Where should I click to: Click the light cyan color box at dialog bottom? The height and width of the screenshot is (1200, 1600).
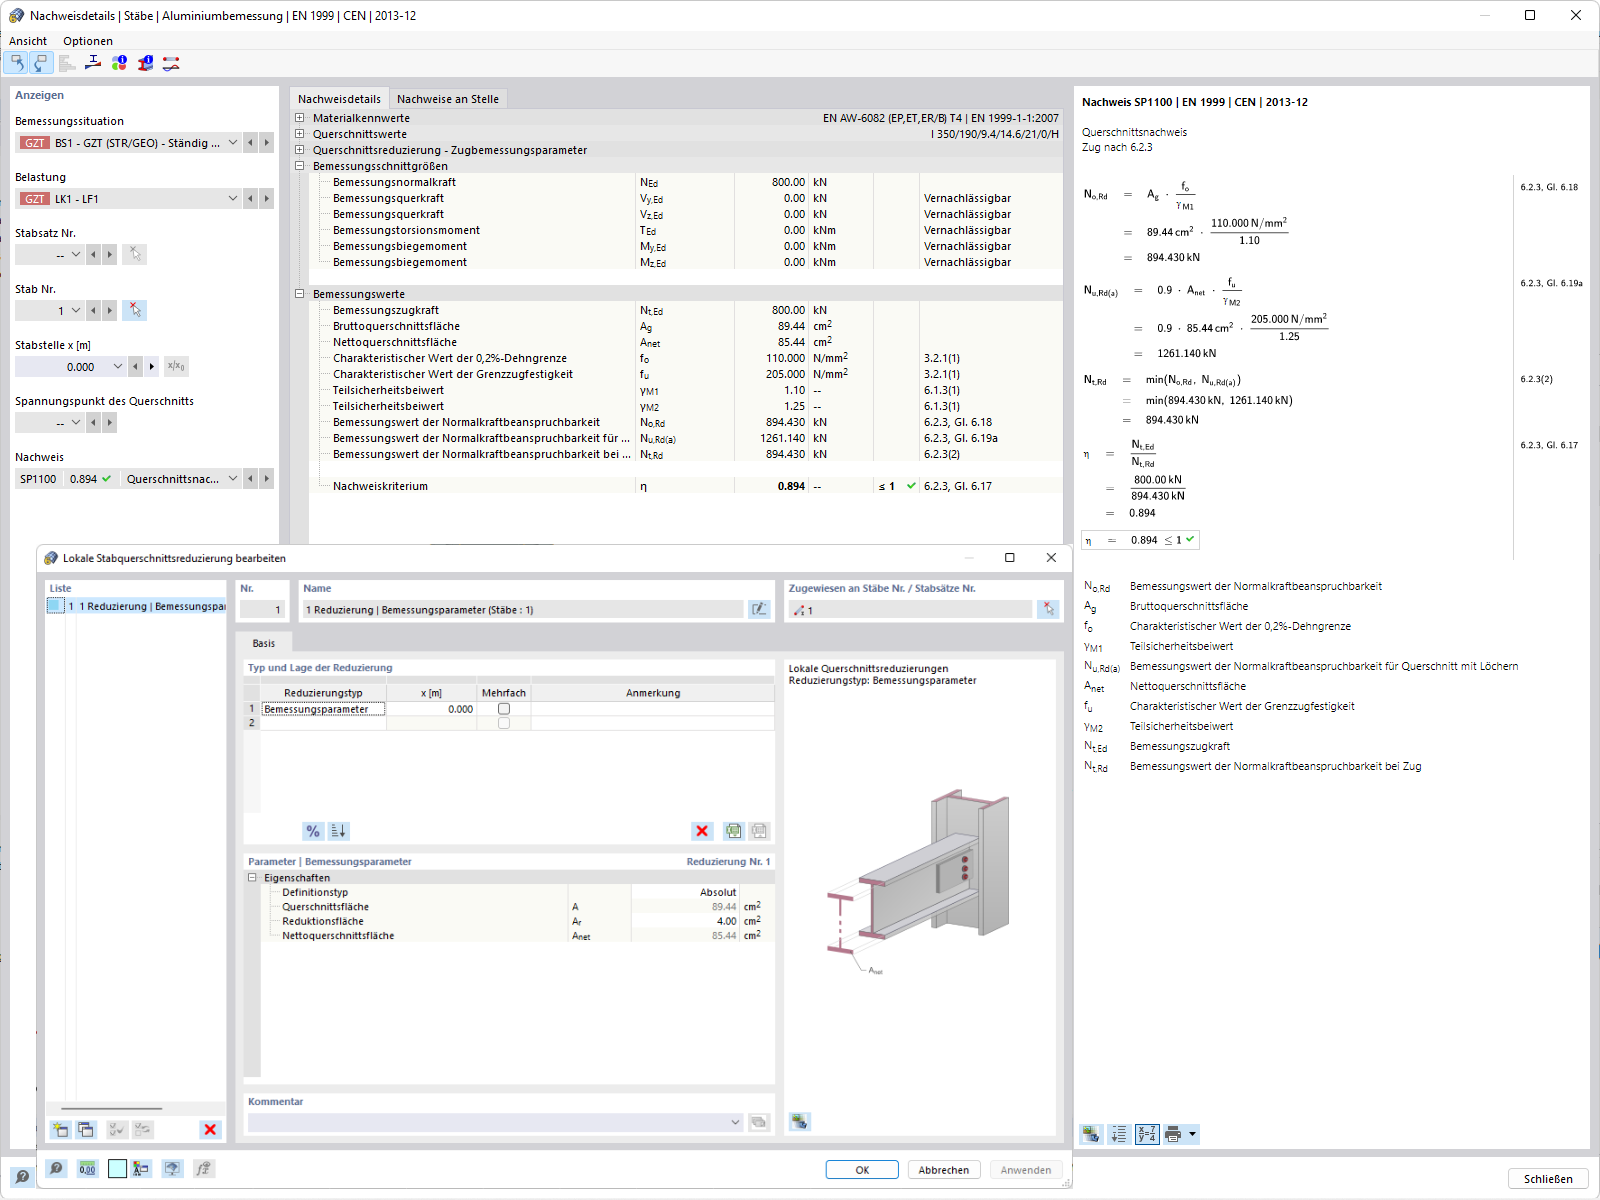[117, 1168]
